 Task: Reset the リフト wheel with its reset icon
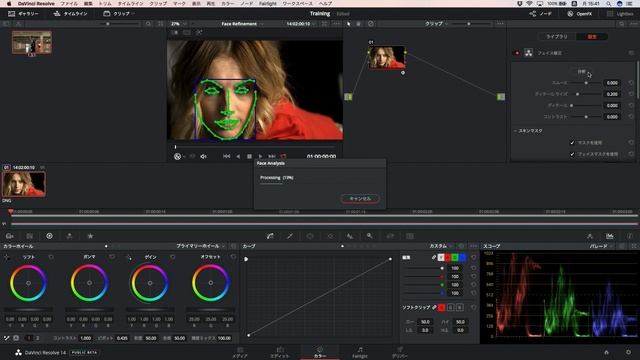[51, 257]
